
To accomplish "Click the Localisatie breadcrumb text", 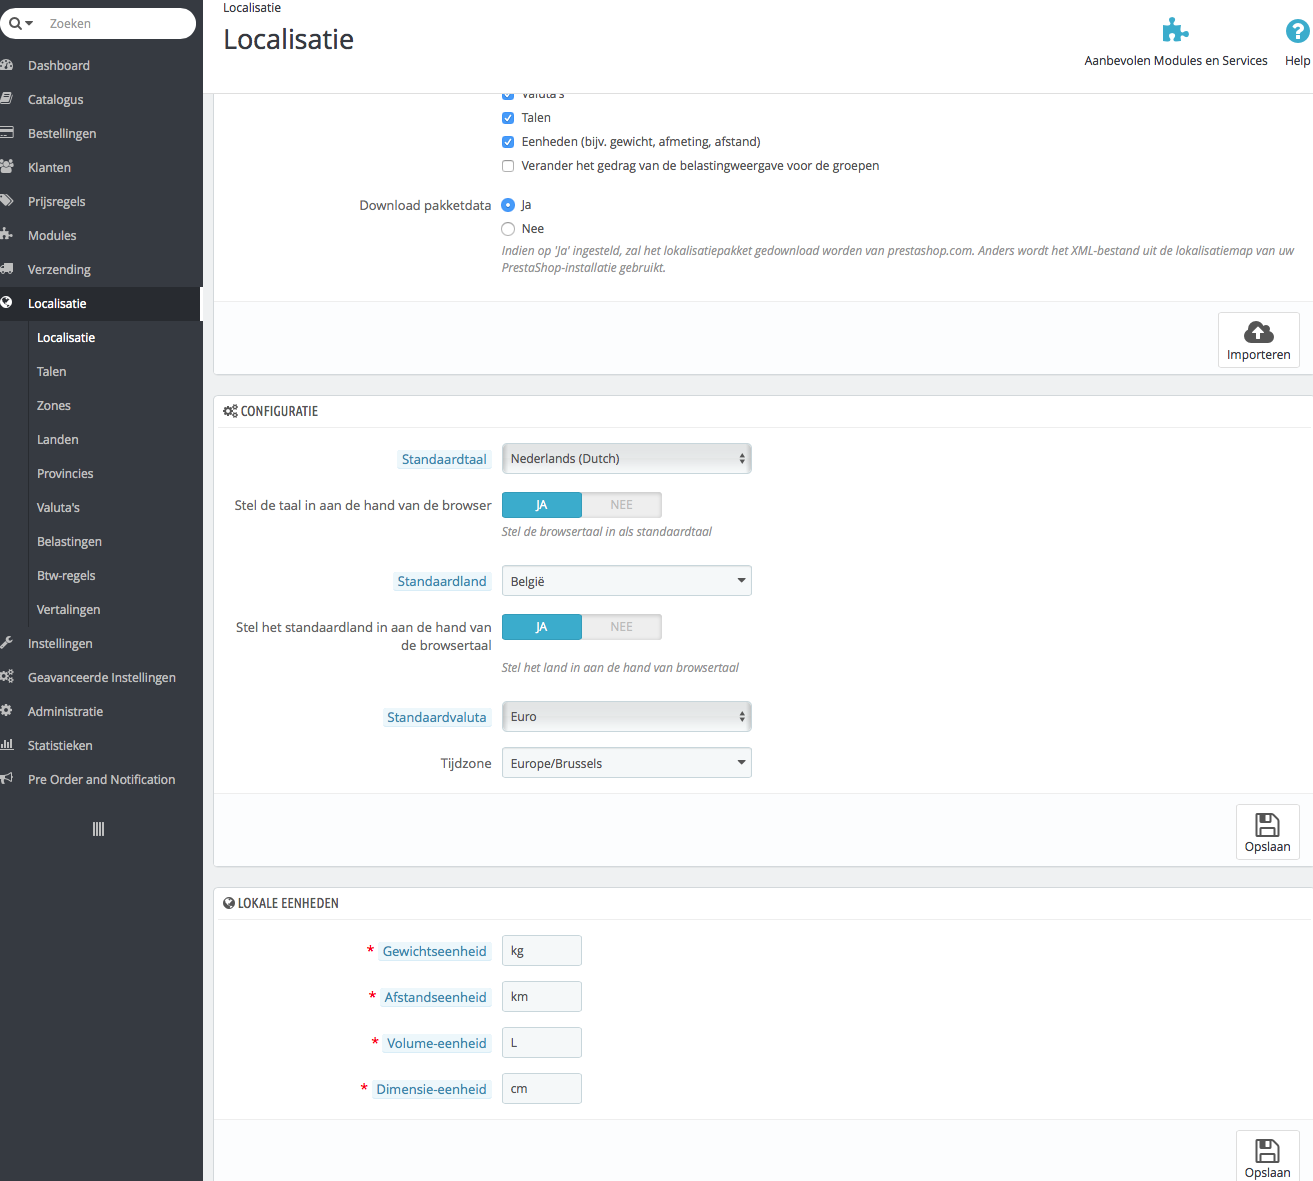I will pos(252,8).
